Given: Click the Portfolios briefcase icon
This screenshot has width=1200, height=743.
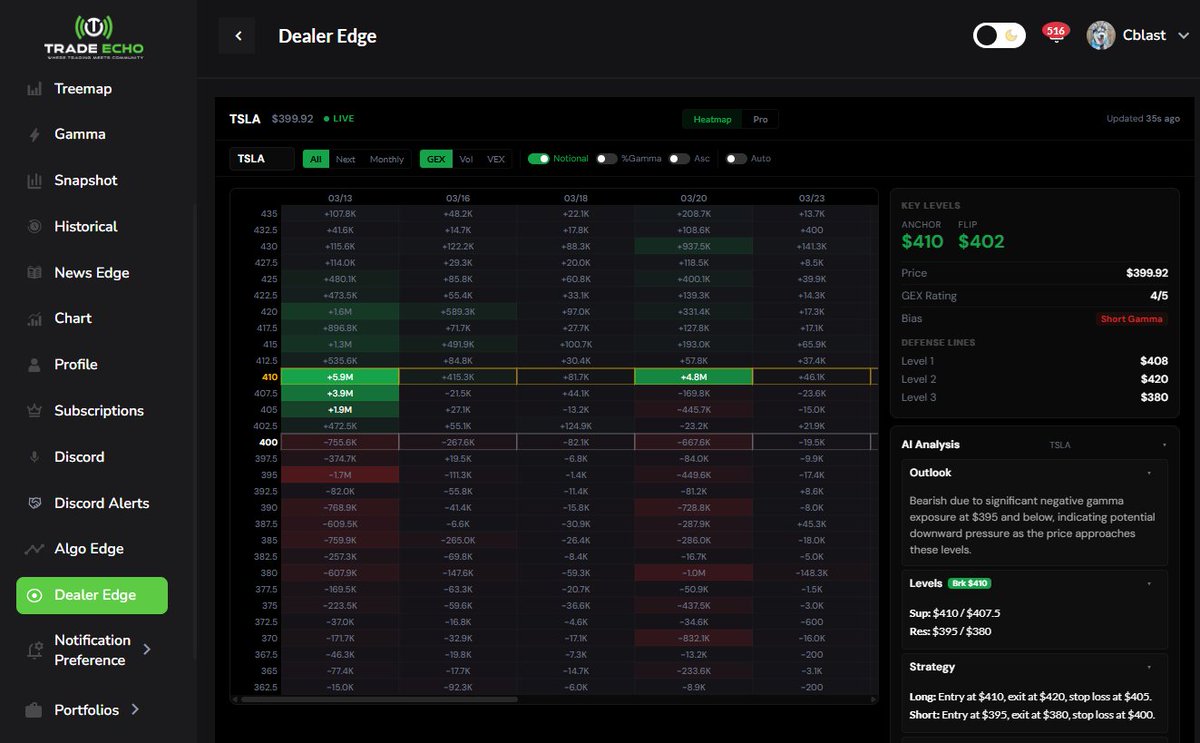Looking at the screenshot, I should pos(34,710).
